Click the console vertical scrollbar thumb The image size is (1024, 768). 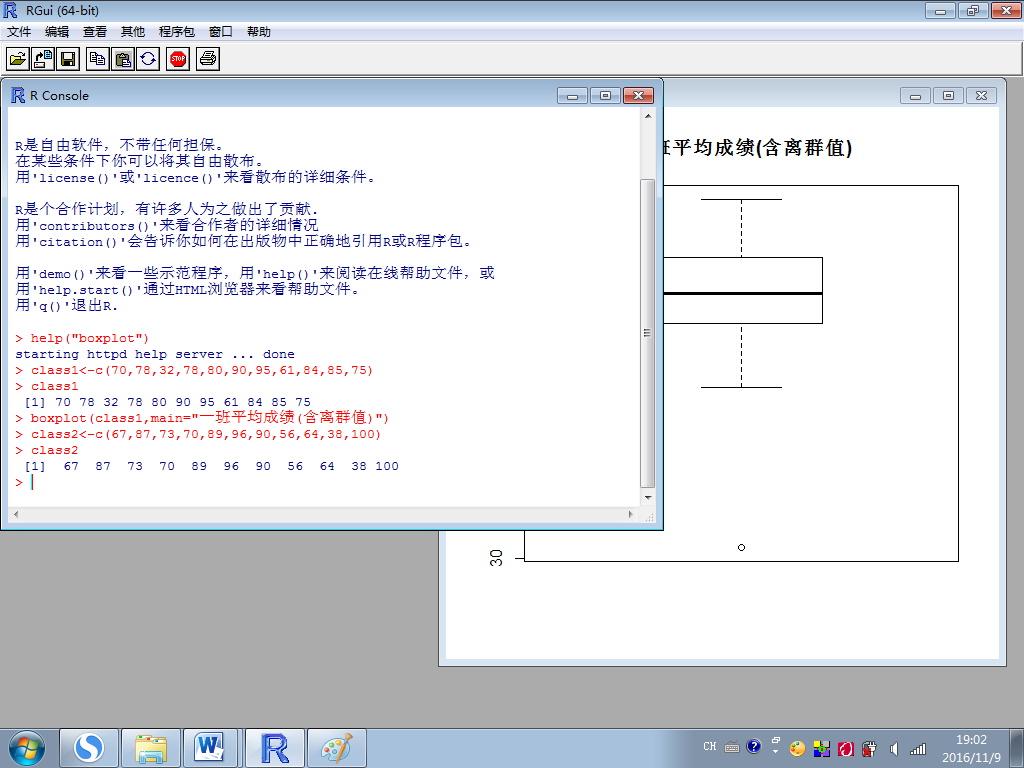pos(648,333)
